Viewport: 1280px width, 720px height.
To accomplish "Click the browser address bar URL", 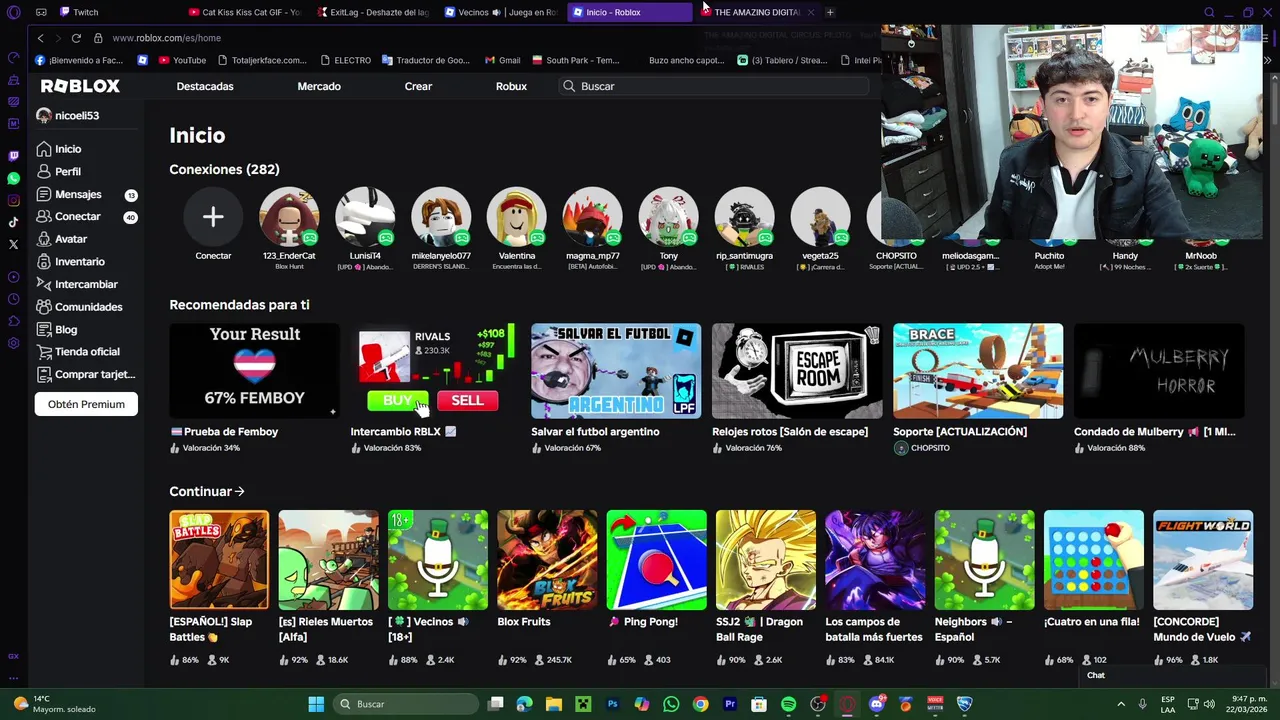I will click(166, 38).
